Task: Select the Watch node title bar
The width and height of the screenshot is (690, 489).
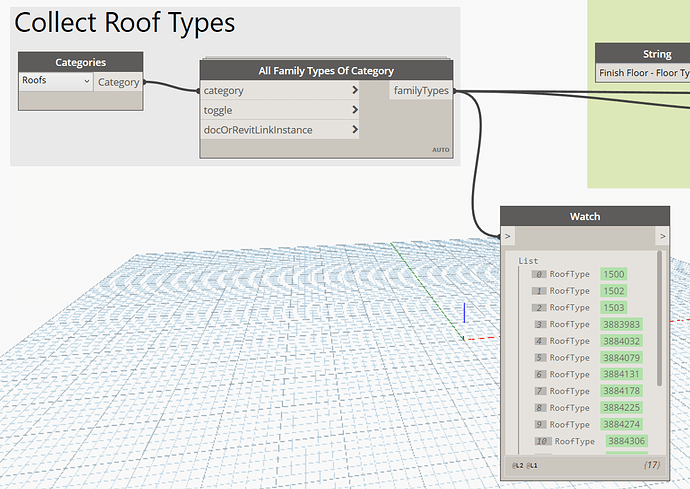Action: [584, 216]
